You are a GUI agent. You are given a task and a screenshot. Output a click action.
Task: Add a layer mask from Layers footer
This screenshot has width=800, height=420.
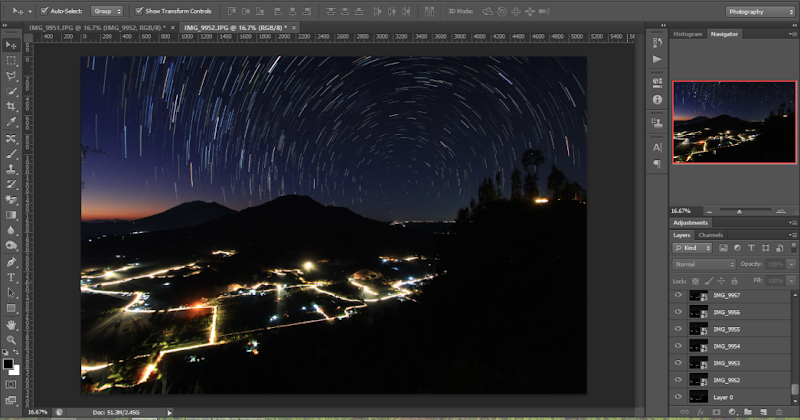(x=716, y=412)
